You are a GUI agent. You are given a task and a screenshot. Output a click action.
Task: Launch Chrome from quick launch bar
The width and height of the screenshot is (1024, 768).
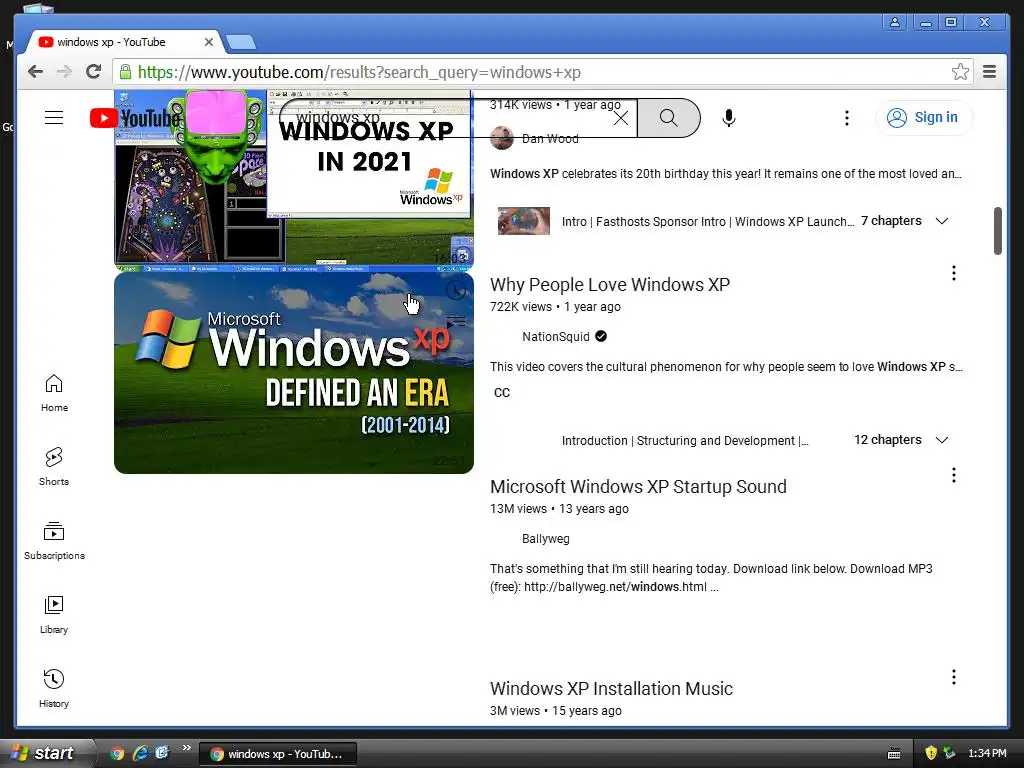[117, 753]
